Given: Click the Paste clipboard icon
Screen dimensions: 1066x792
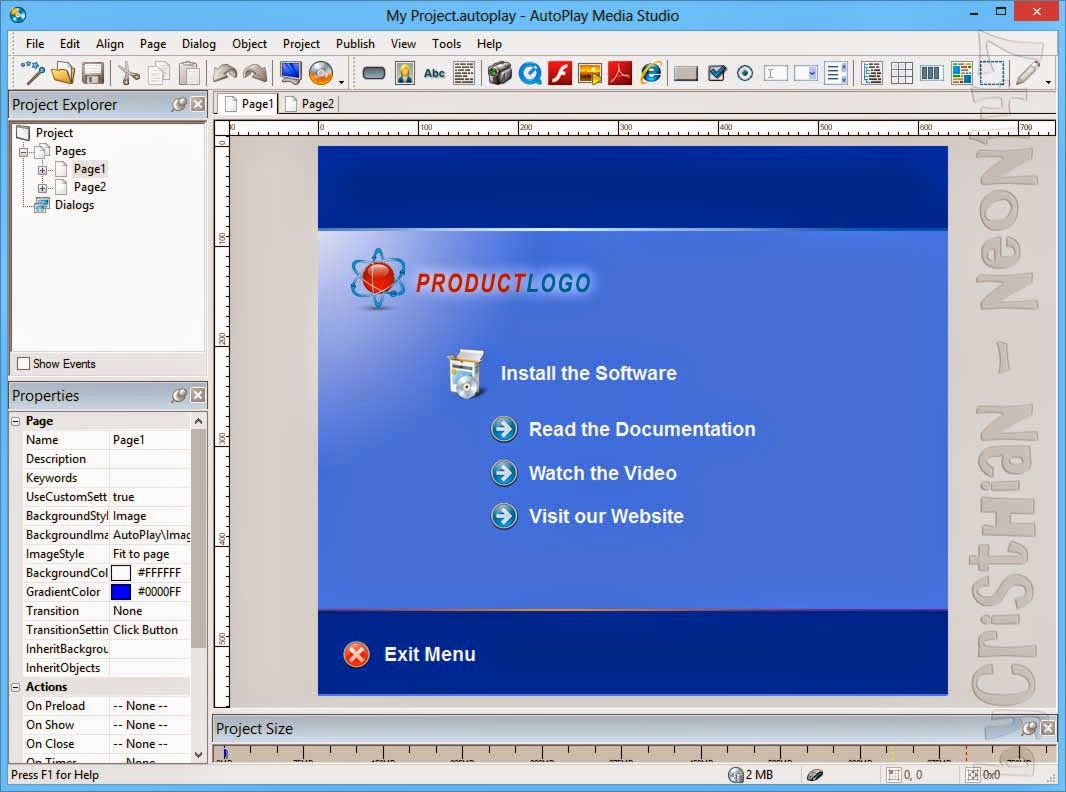Looking at the screenshot, I should pos(190,73).
